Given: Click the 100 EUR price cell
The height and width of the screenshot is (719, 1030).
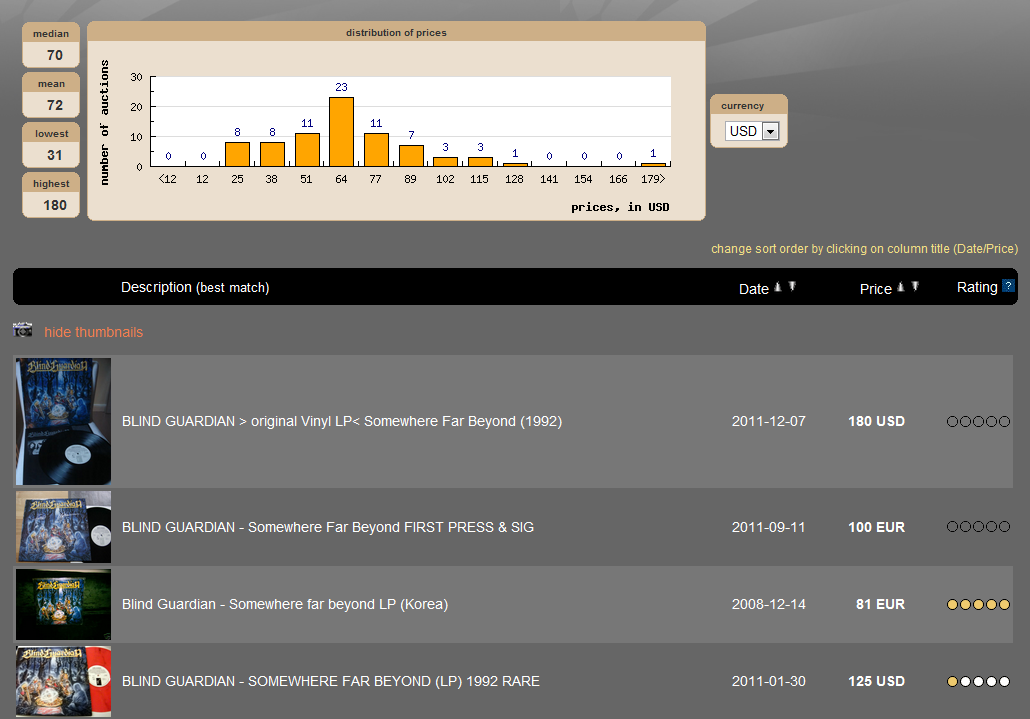Looking at the screenshot, I should (x=876, y=527).
